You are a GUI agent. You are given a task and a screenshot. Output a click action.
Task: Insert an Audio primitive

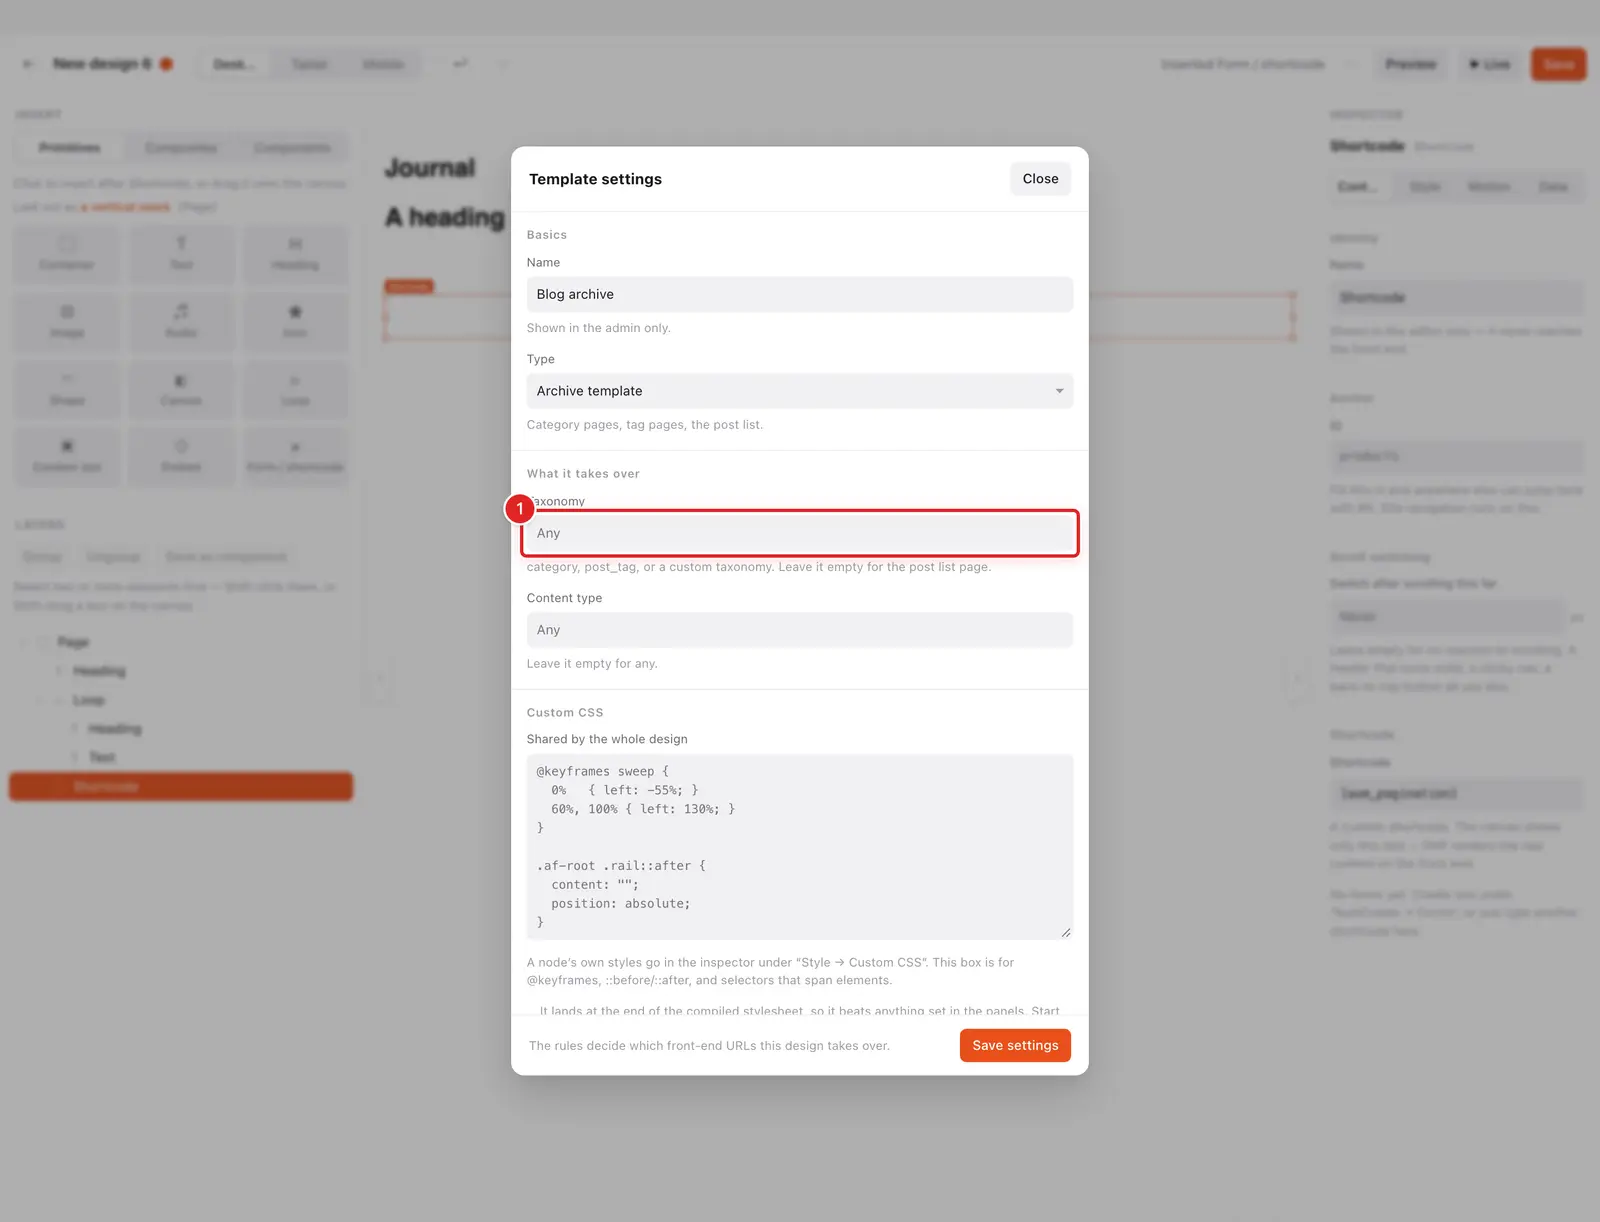click(181, 322)
